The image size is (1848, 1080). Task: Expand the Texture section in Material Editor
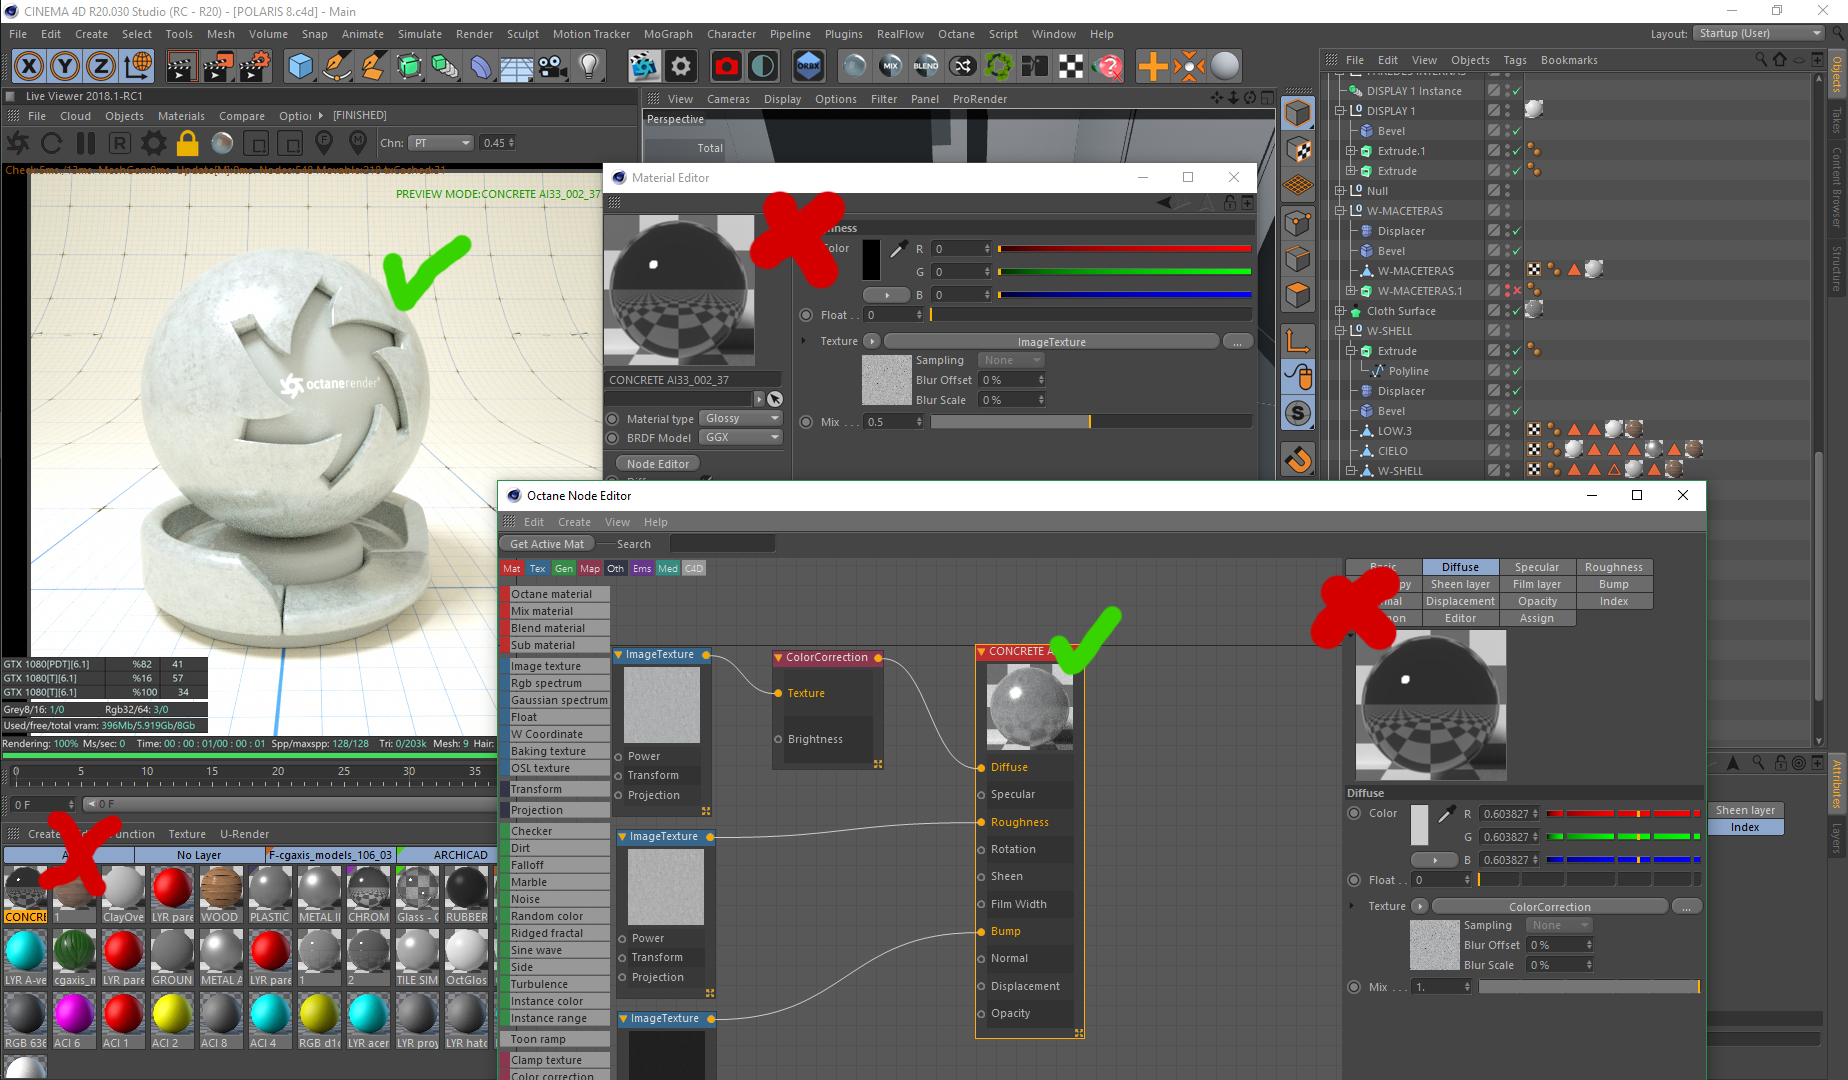(x=805, y=341)
